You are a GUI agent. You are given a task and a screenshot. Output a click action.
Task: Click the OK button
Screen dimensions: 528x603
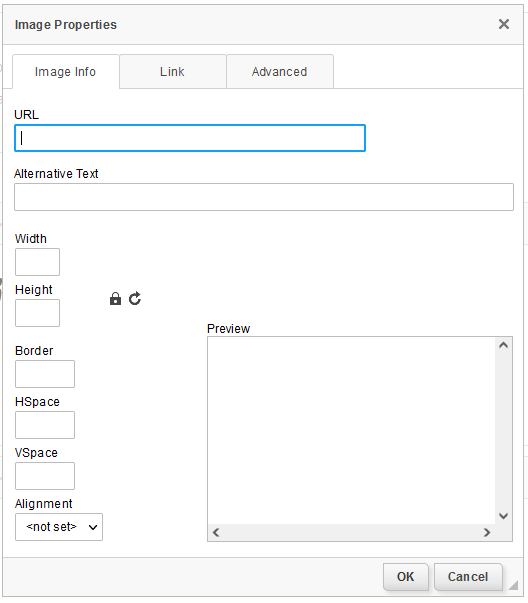tap(406, 576)
